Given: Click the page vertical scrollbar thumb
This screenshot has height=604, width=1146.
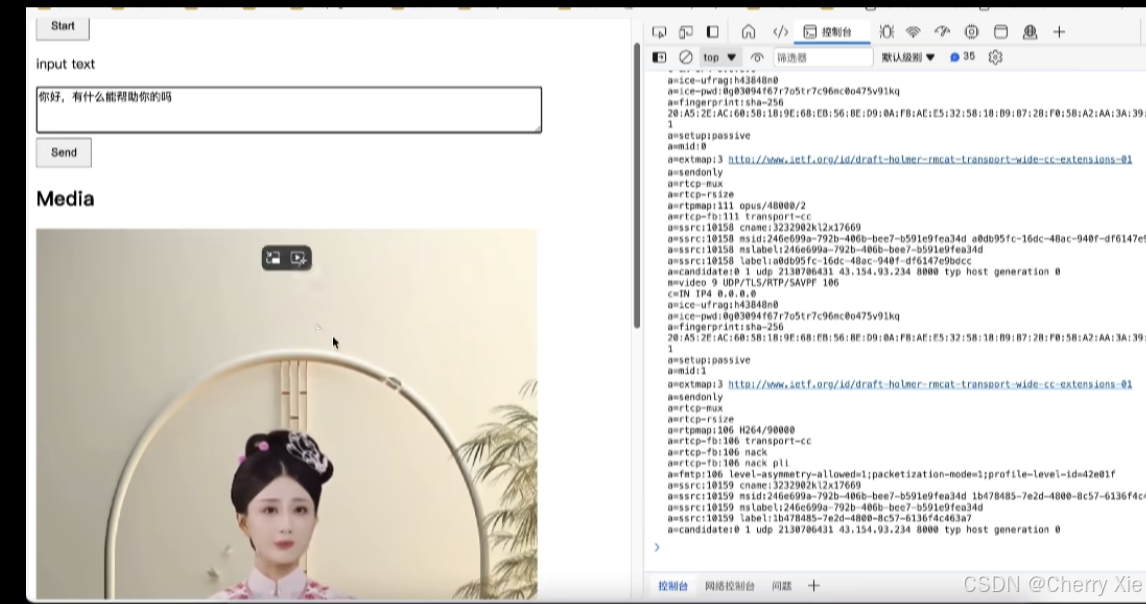Looking at the screenshot, I should pyautogui.click(x=637, y=185).
